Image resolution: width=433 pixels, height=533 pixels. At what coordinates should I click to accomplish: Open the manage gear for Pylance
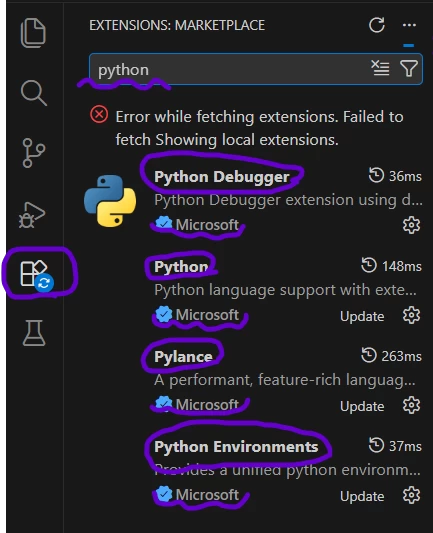click(x=411, y=405)
